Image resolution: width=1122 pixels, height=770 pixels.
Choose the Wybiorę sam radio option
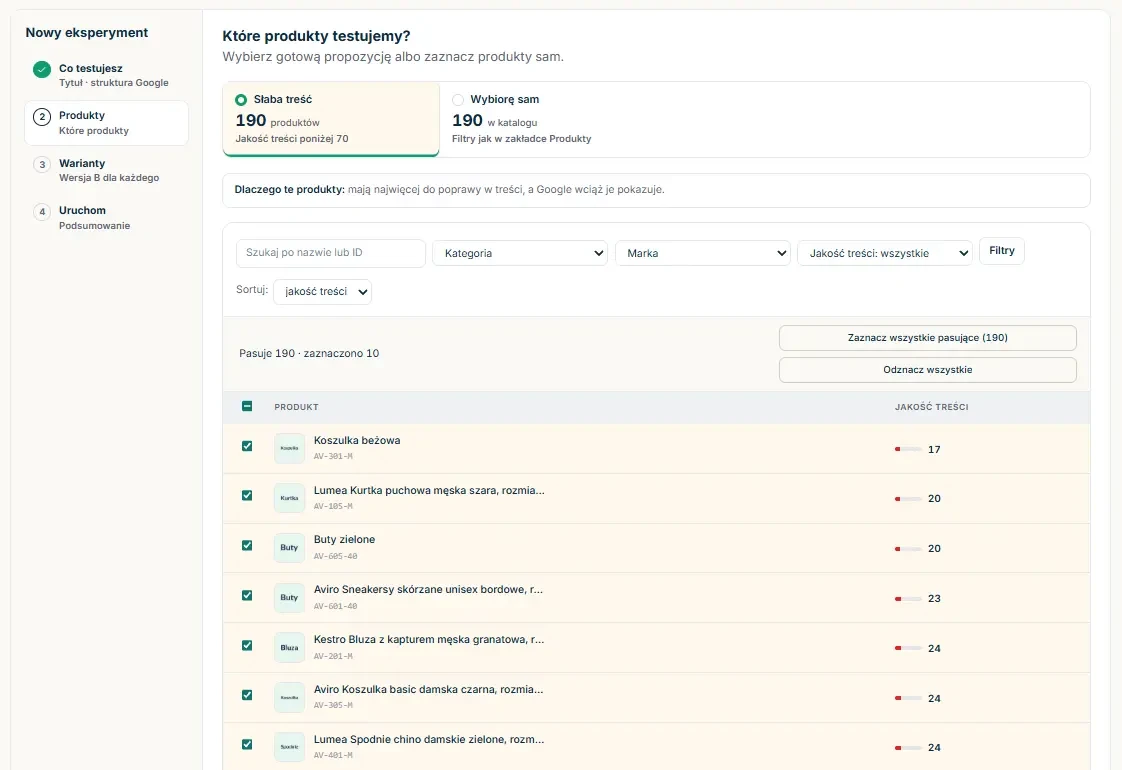pyautogui.click(x=458, y=99)
